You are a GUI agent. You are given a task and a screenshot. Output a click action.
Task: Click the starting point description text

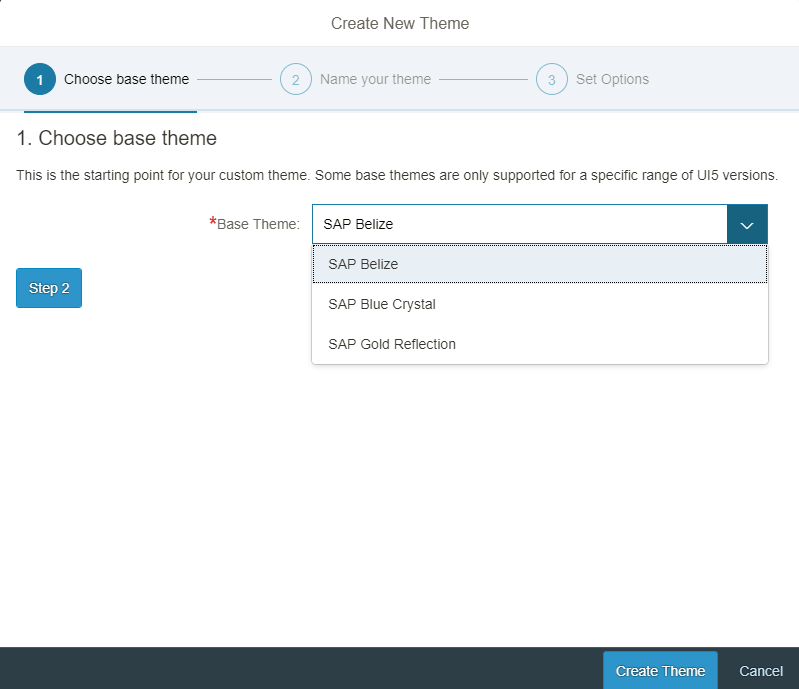[x=397, y=175]
